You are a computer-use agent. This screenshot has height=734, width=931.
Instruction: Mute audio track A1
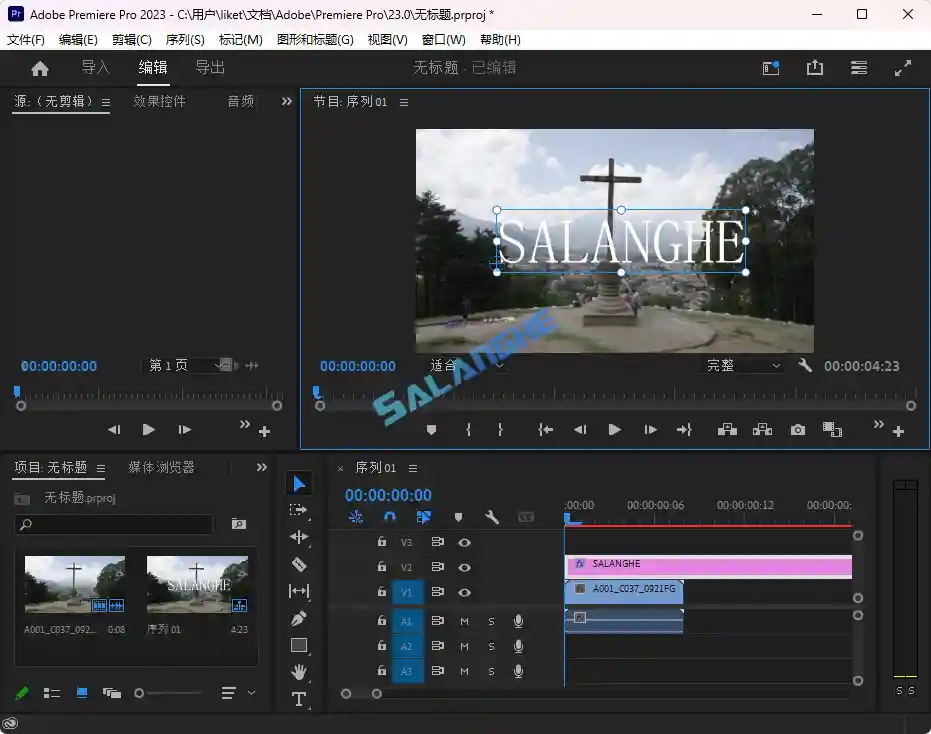[x=464, y=620]
